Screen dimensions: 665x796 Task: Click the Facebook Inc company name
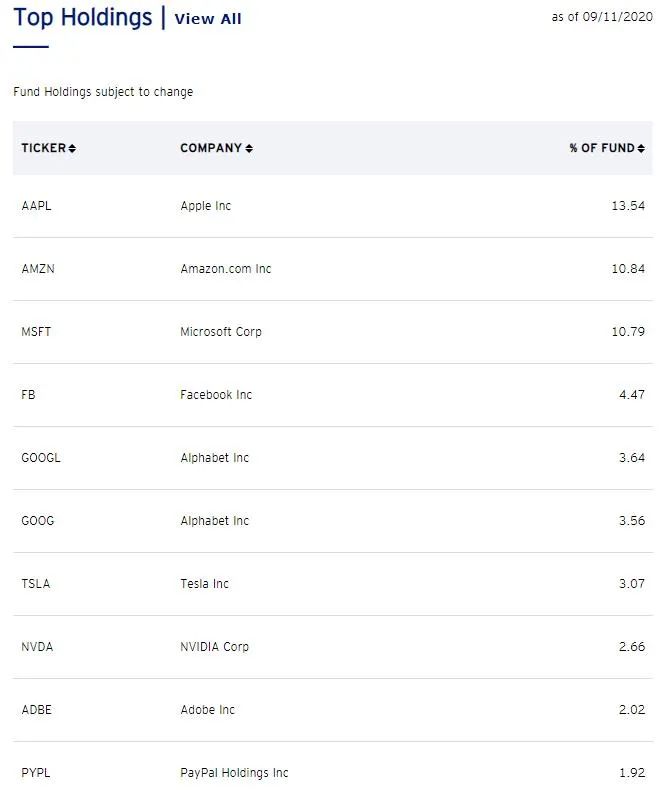click(x=216, y=395)
